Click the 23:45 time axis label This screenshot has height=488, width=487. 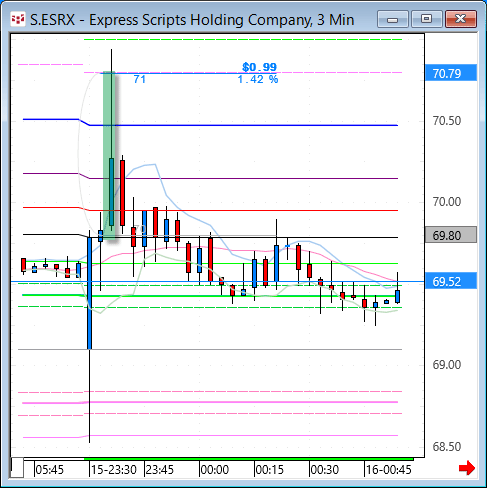pos(160,470)
